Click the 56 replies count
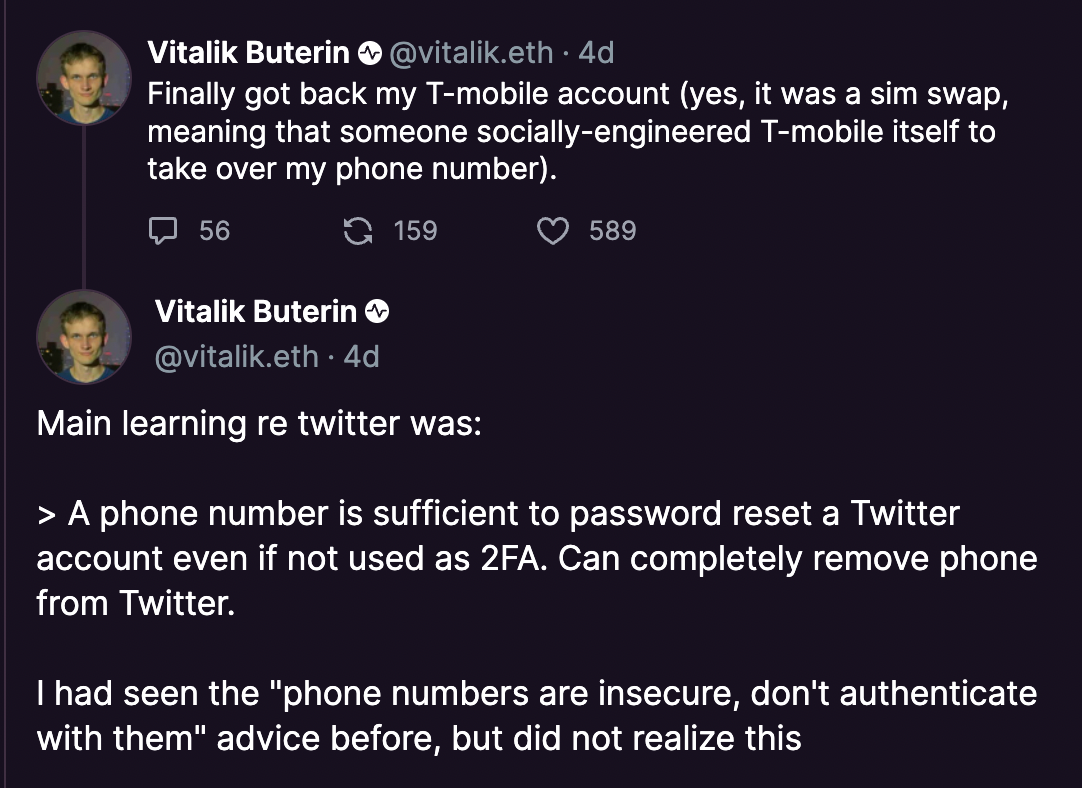This screenshot has width=1082, height=788. (215, 230)
